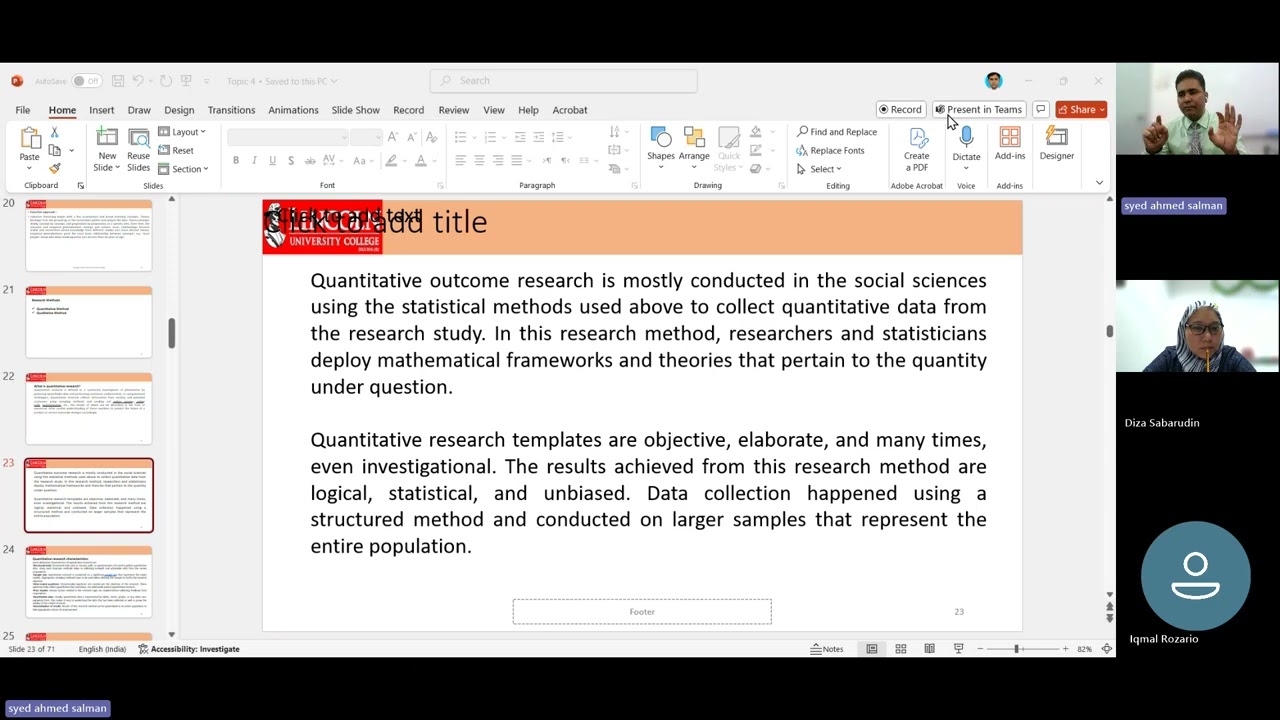Open the Shapes gallery icon

(661, 138)
